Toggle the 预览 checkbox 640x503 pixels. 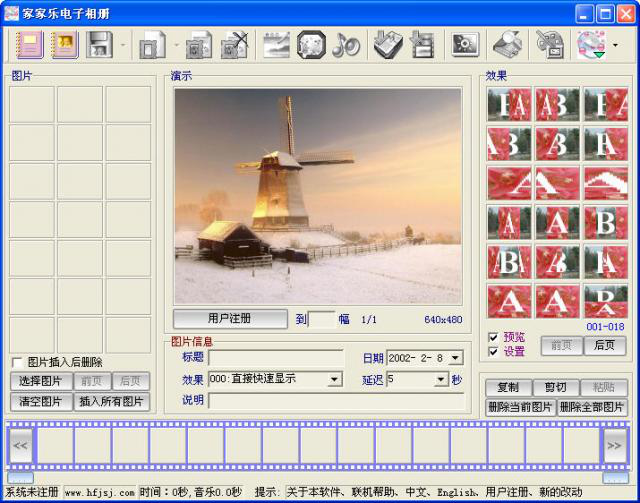[x=493, y=337]
